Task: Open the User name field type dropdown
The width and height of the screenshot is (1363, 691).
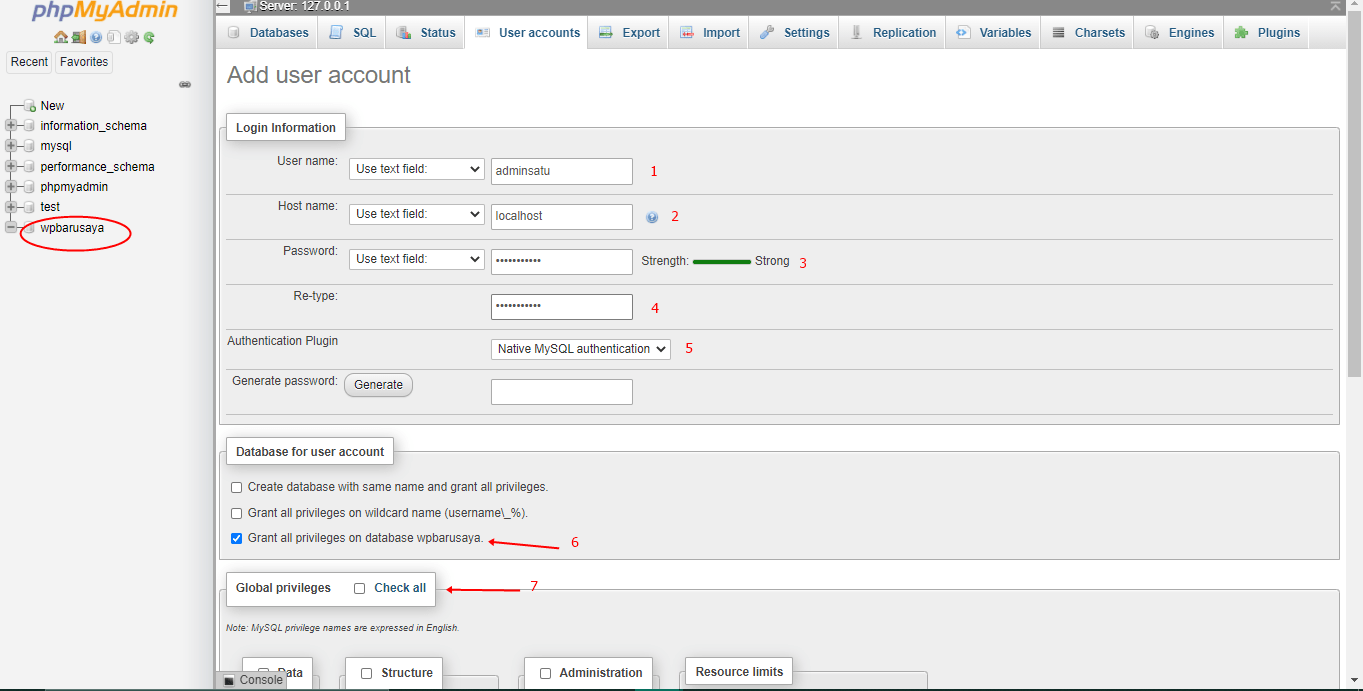Action: point(416,168)
